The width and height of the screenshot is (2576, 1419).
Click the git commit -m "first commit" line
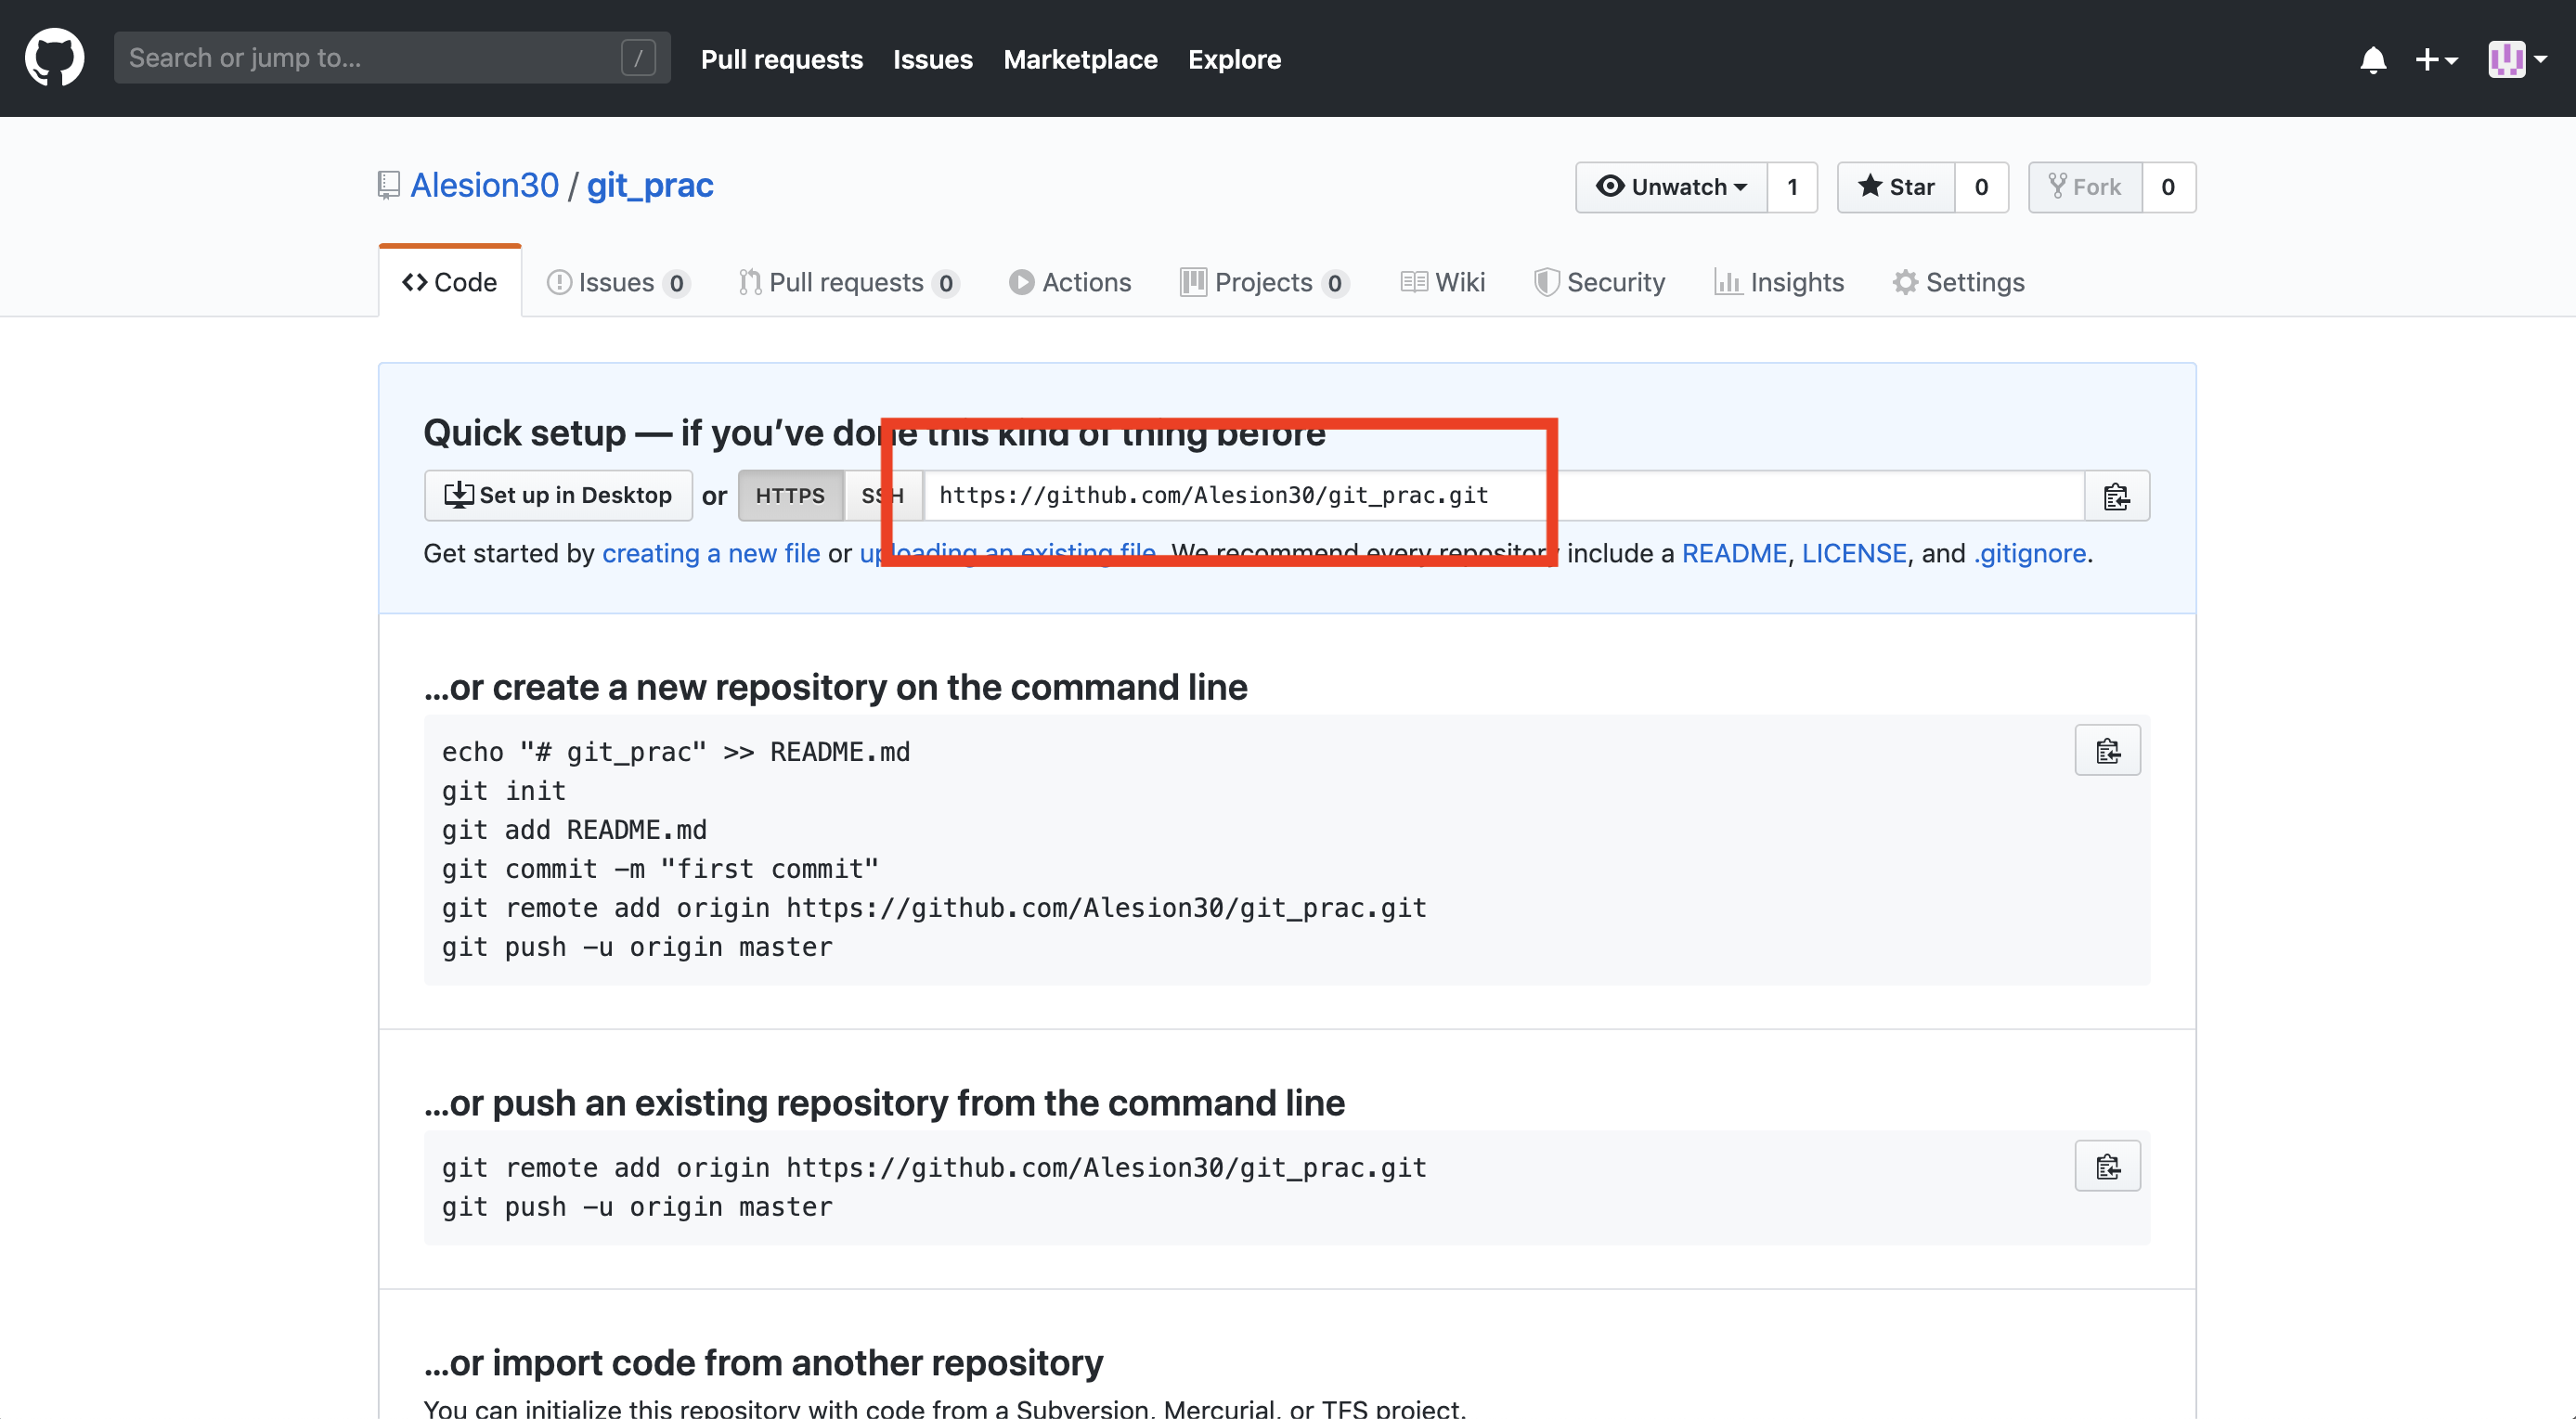660,869
